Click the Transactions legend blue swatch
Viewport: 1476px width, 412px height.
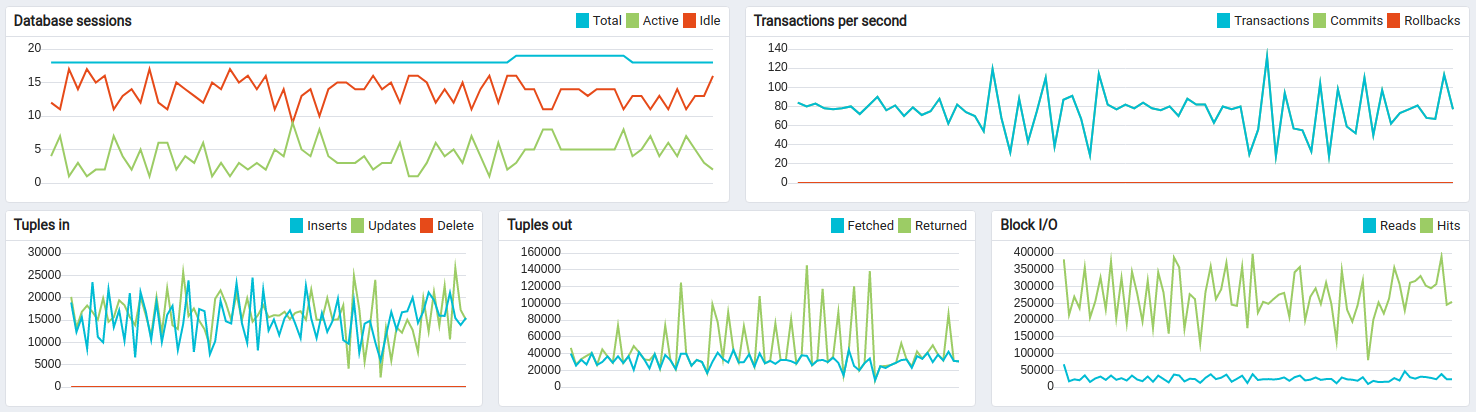coord(1223,21)
